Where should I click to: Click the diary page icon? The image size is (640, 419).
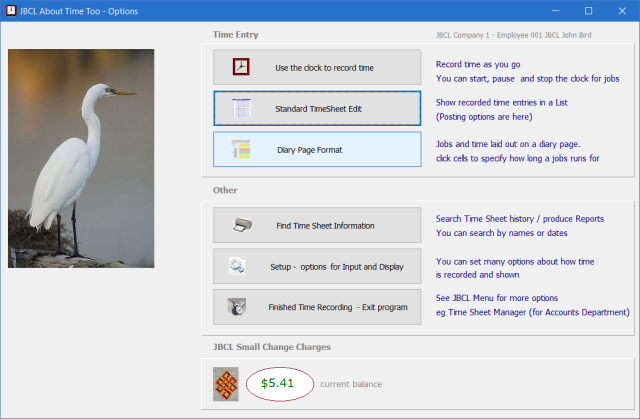(x=241, y=149)
